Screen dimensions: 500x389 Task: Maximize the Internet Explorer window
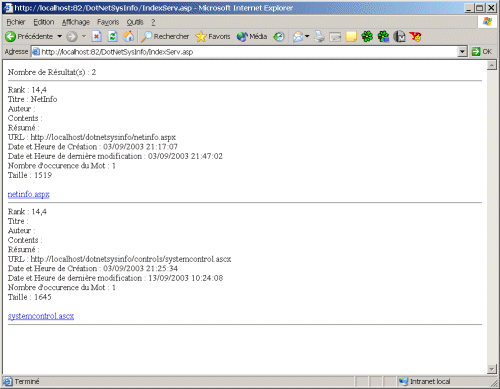pos(480,8)
